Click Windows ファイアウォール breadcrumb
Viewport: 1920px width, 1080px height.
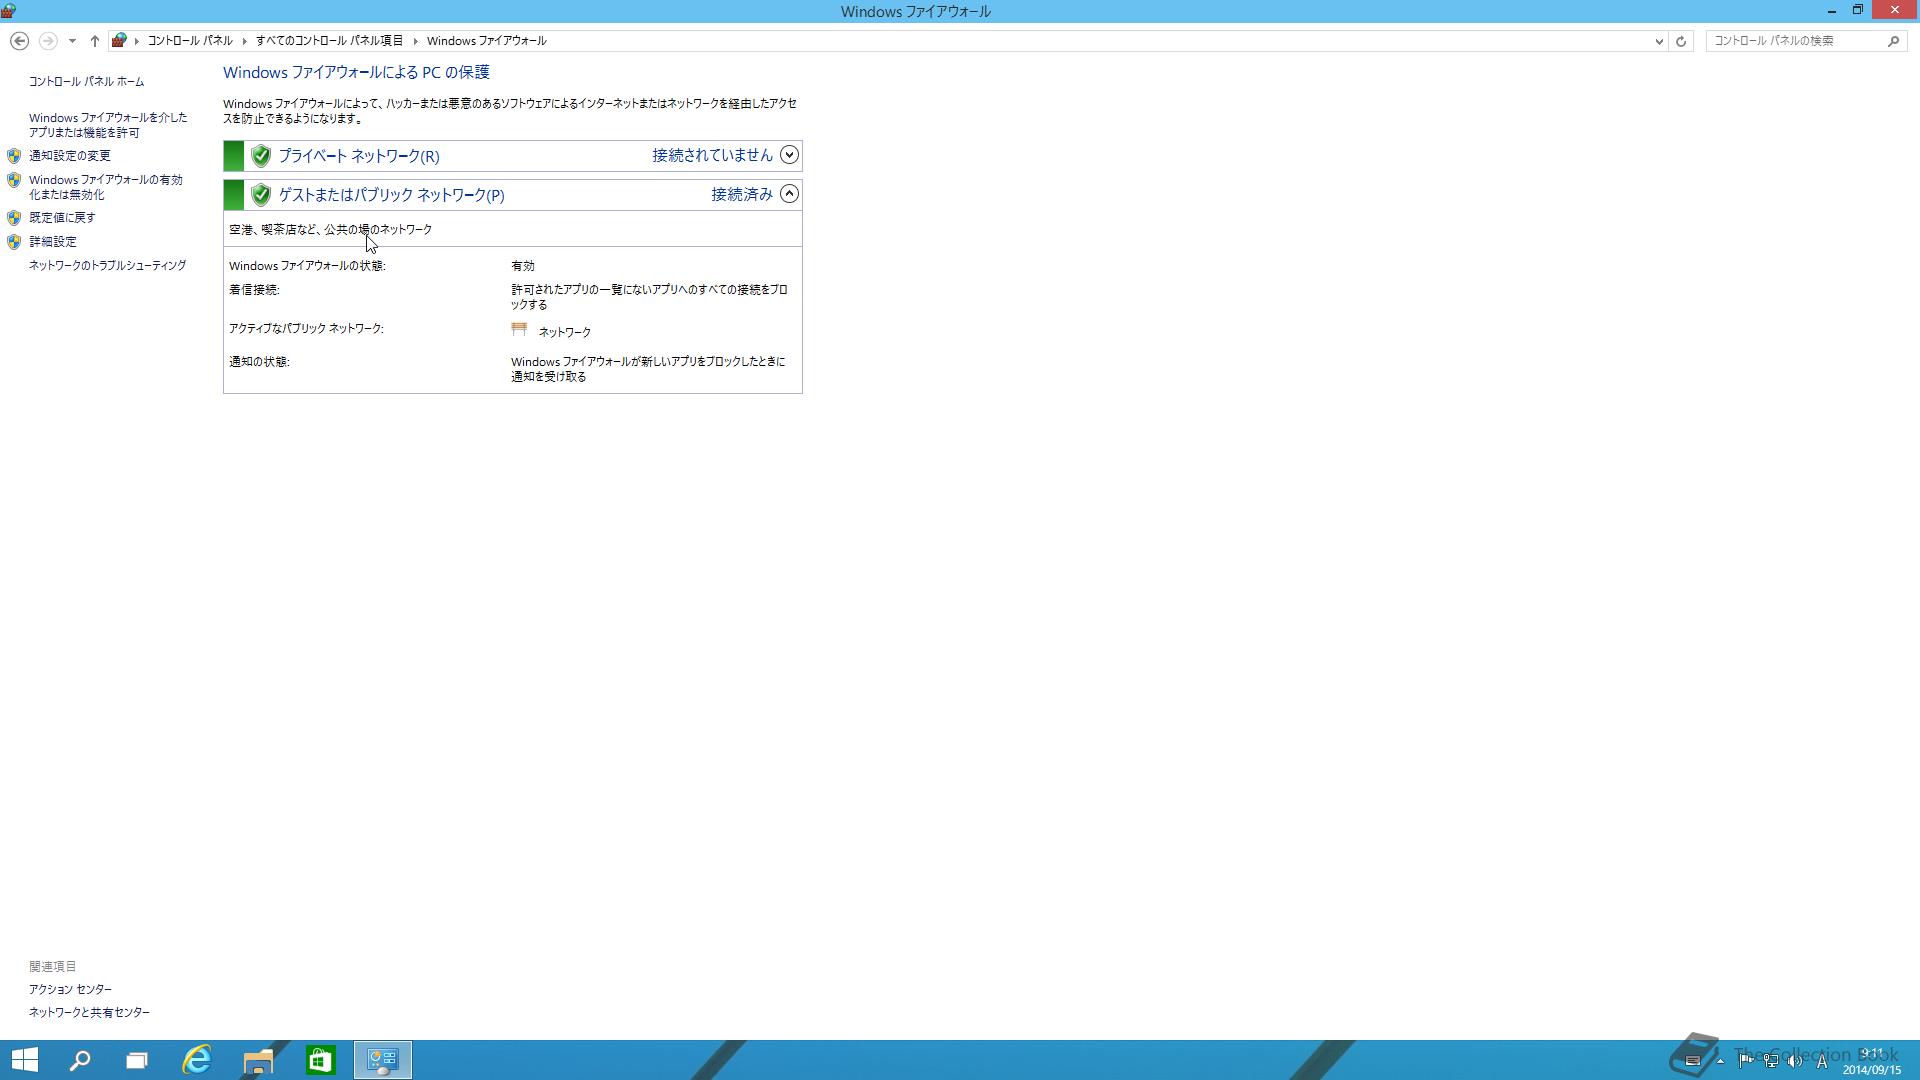pyautogui.click(x=486, y=41)
